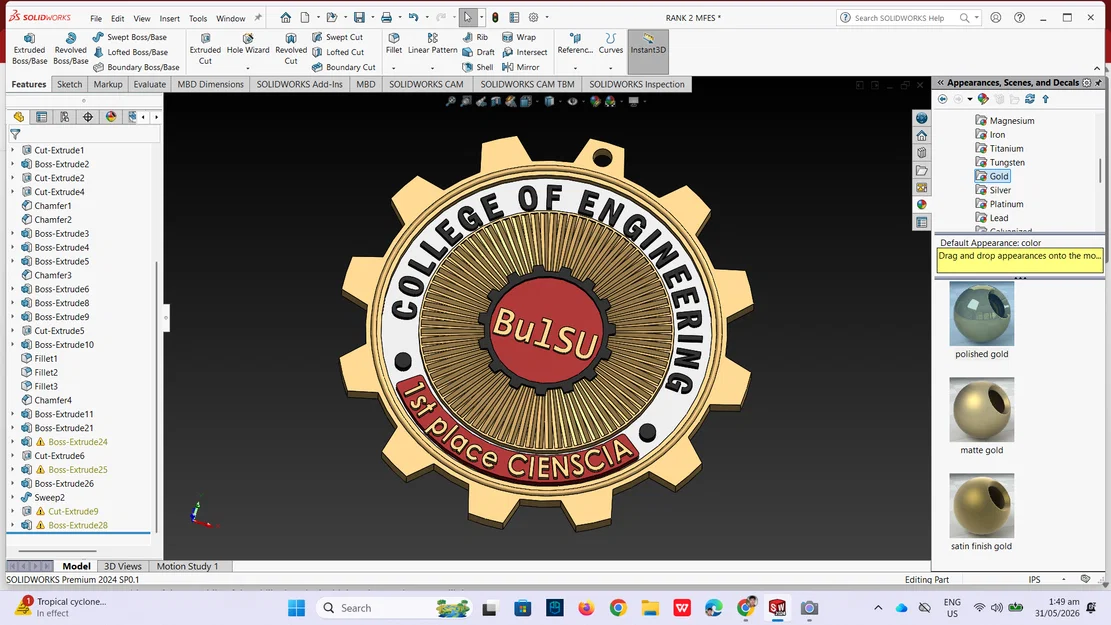Switch to the SOLIDWORKS CAM tab
The width and height of the screenshot is (1111, 625).
tap(426, 84)
